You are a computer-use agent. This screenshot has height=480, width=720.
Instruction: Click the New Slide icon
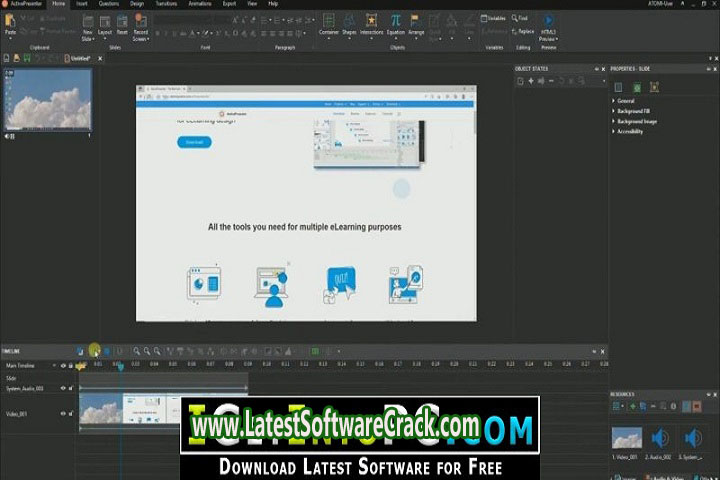(x=88, y=24)
